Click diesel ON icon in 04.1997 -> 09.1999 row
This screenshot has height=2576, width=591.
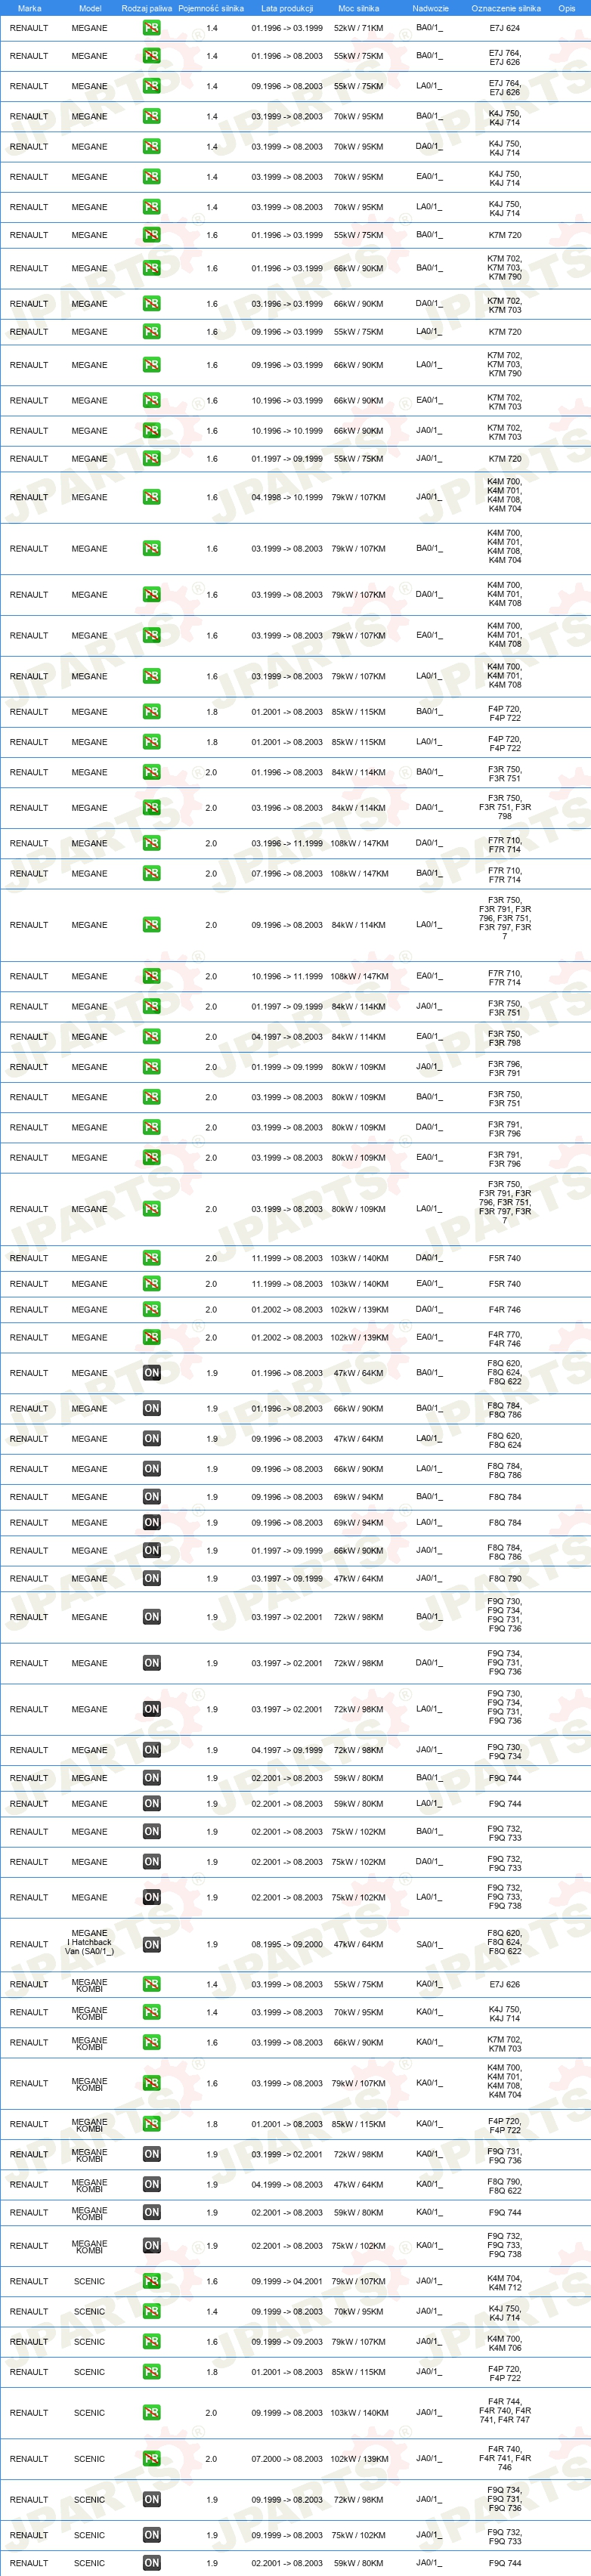(151, 1750)
